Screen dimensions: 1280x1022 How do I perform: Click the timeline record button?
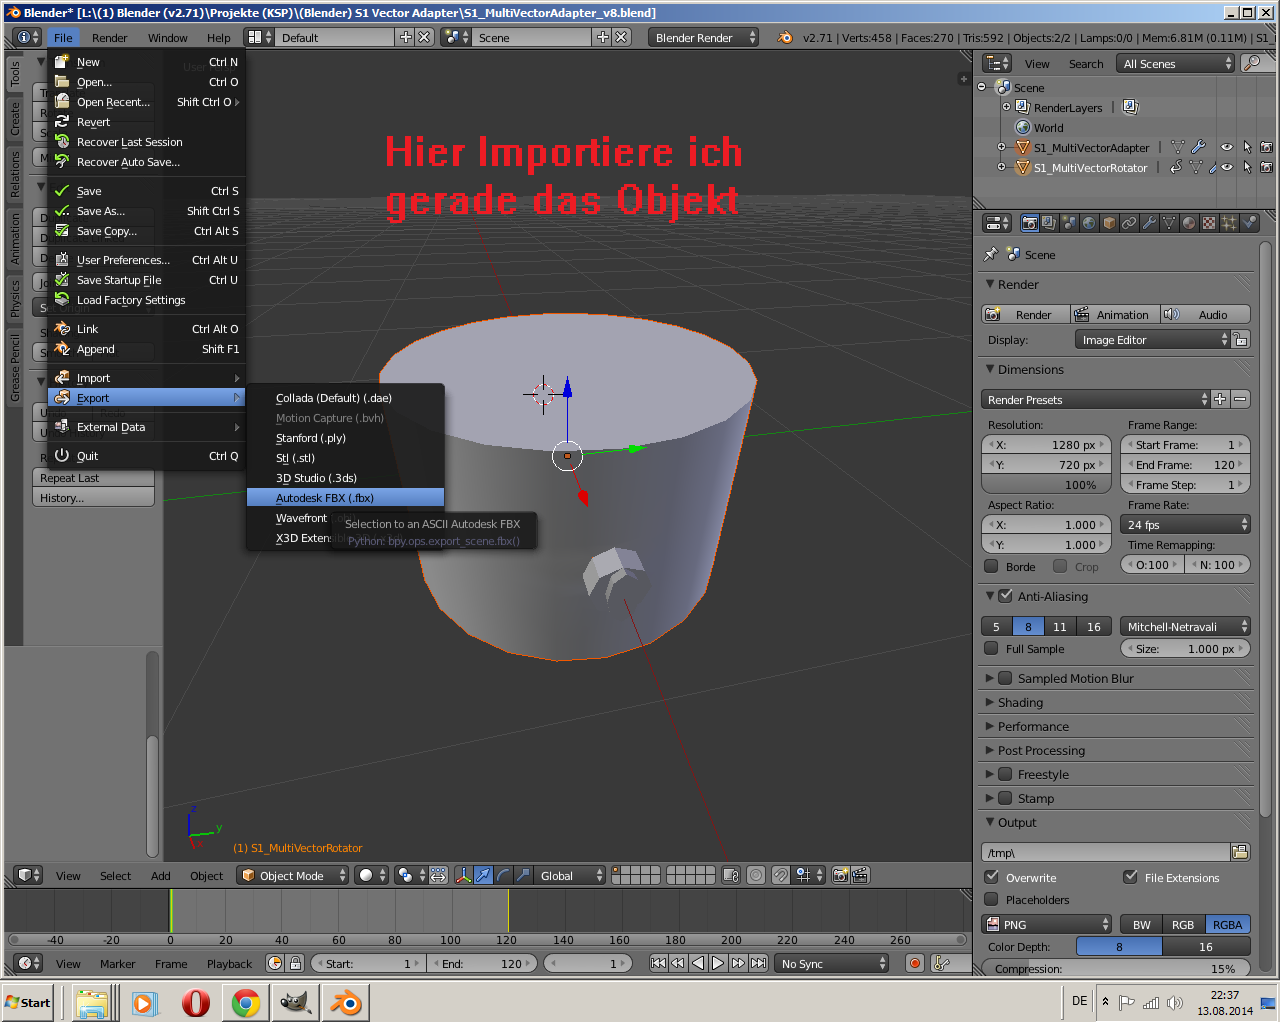(914, 963)
